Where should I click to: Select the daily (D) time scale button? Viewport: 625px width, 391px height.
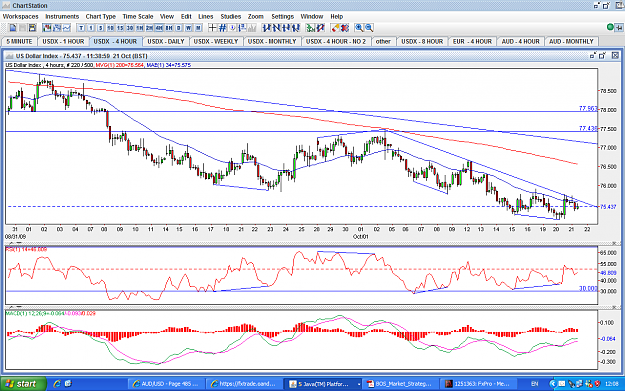pyautogui.click(x=179, y=28)
